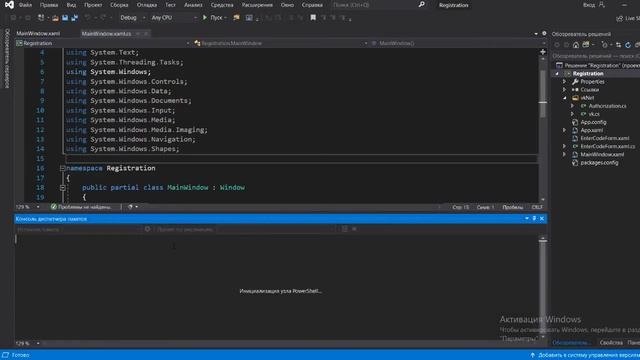Viewport: 640px width, 360px height.
Task: Pin the package manager console panel
Action: tap(534, 219)
